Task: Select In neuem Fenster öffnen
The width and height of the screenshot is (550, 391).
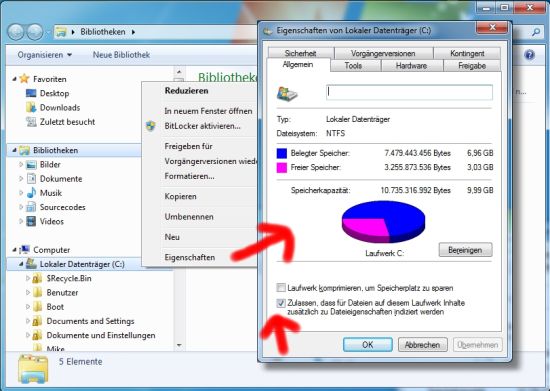Action: [208, 111]
